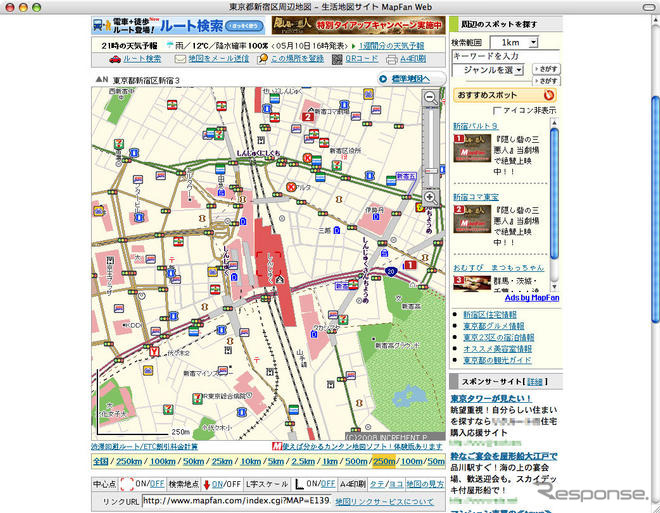Image resolution: width=660 pixels, height=513 pixels.
Task: Switch the map scale to 100m
Action: [411, 461]
